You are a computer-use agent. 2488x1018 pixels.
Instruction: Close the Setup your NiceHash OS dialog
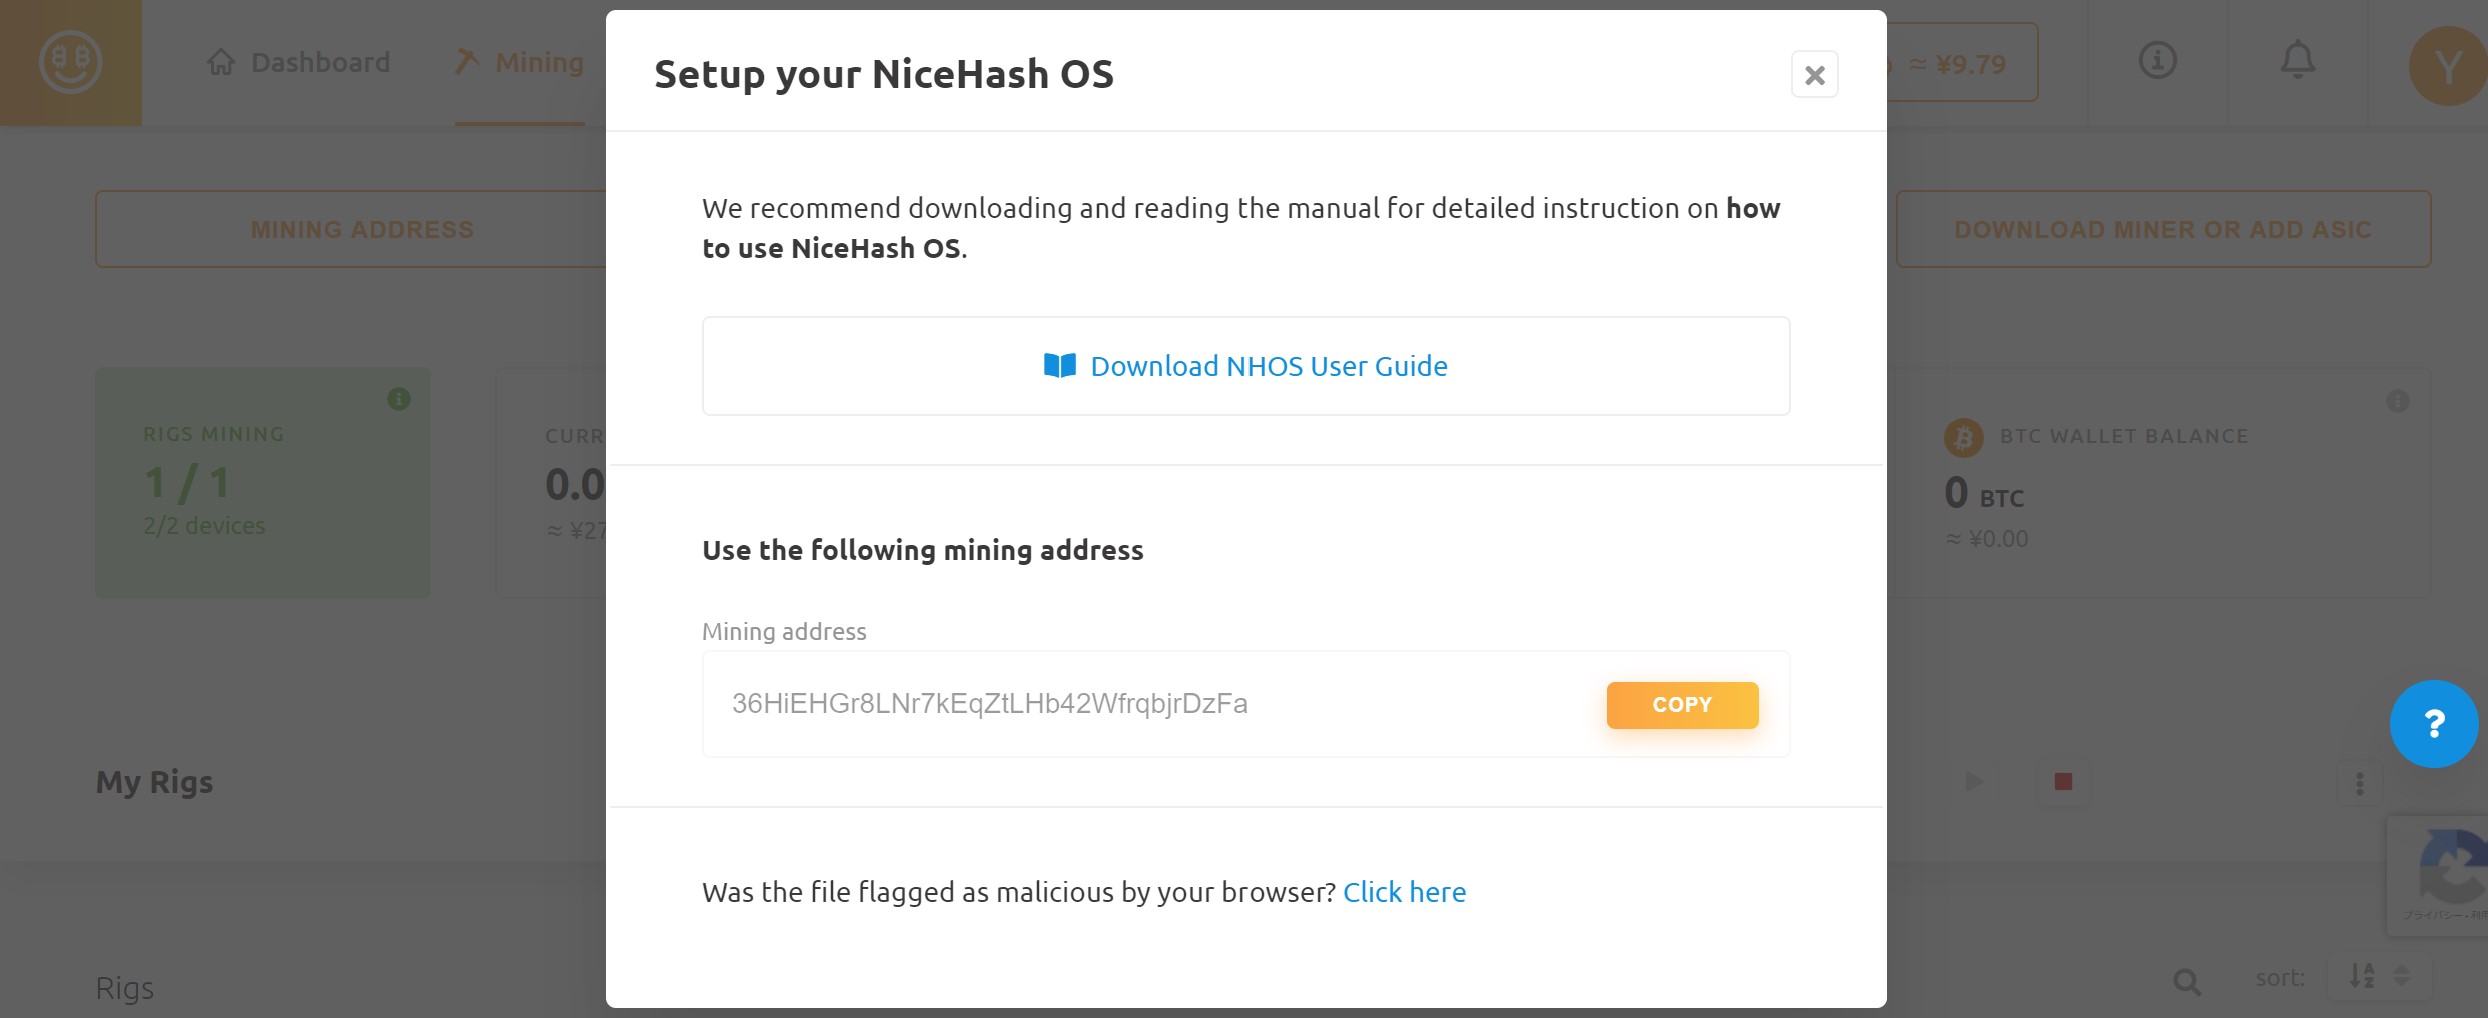1815,74
